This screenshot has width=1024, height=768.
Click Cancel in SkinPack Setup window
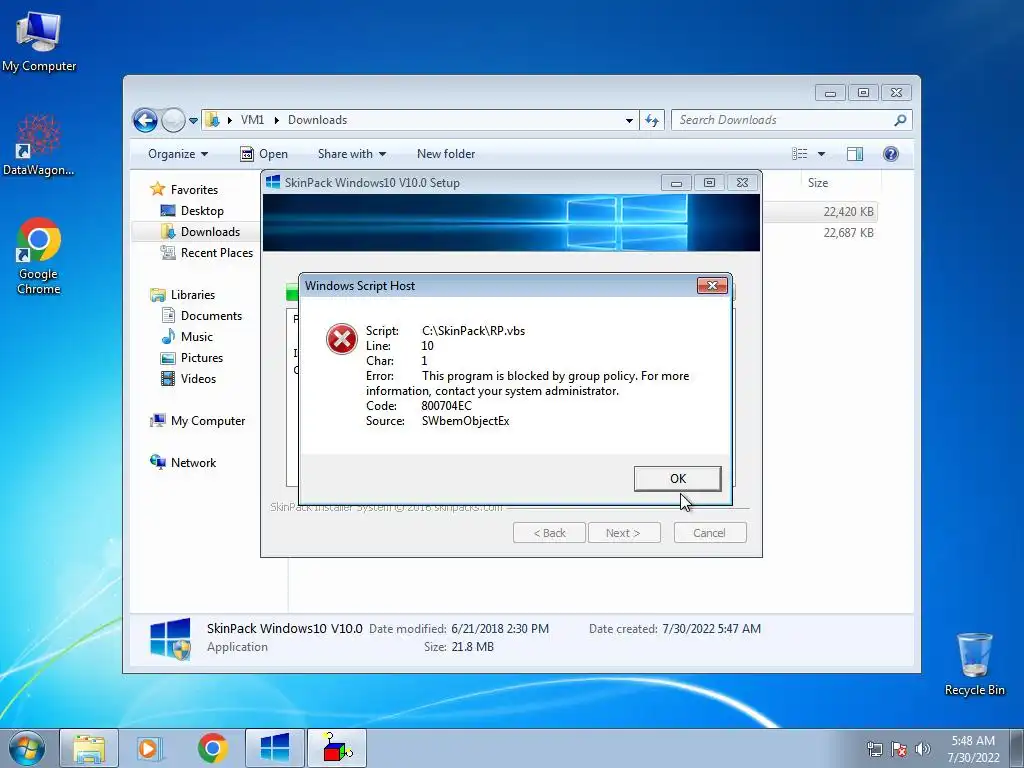(709, 533)
